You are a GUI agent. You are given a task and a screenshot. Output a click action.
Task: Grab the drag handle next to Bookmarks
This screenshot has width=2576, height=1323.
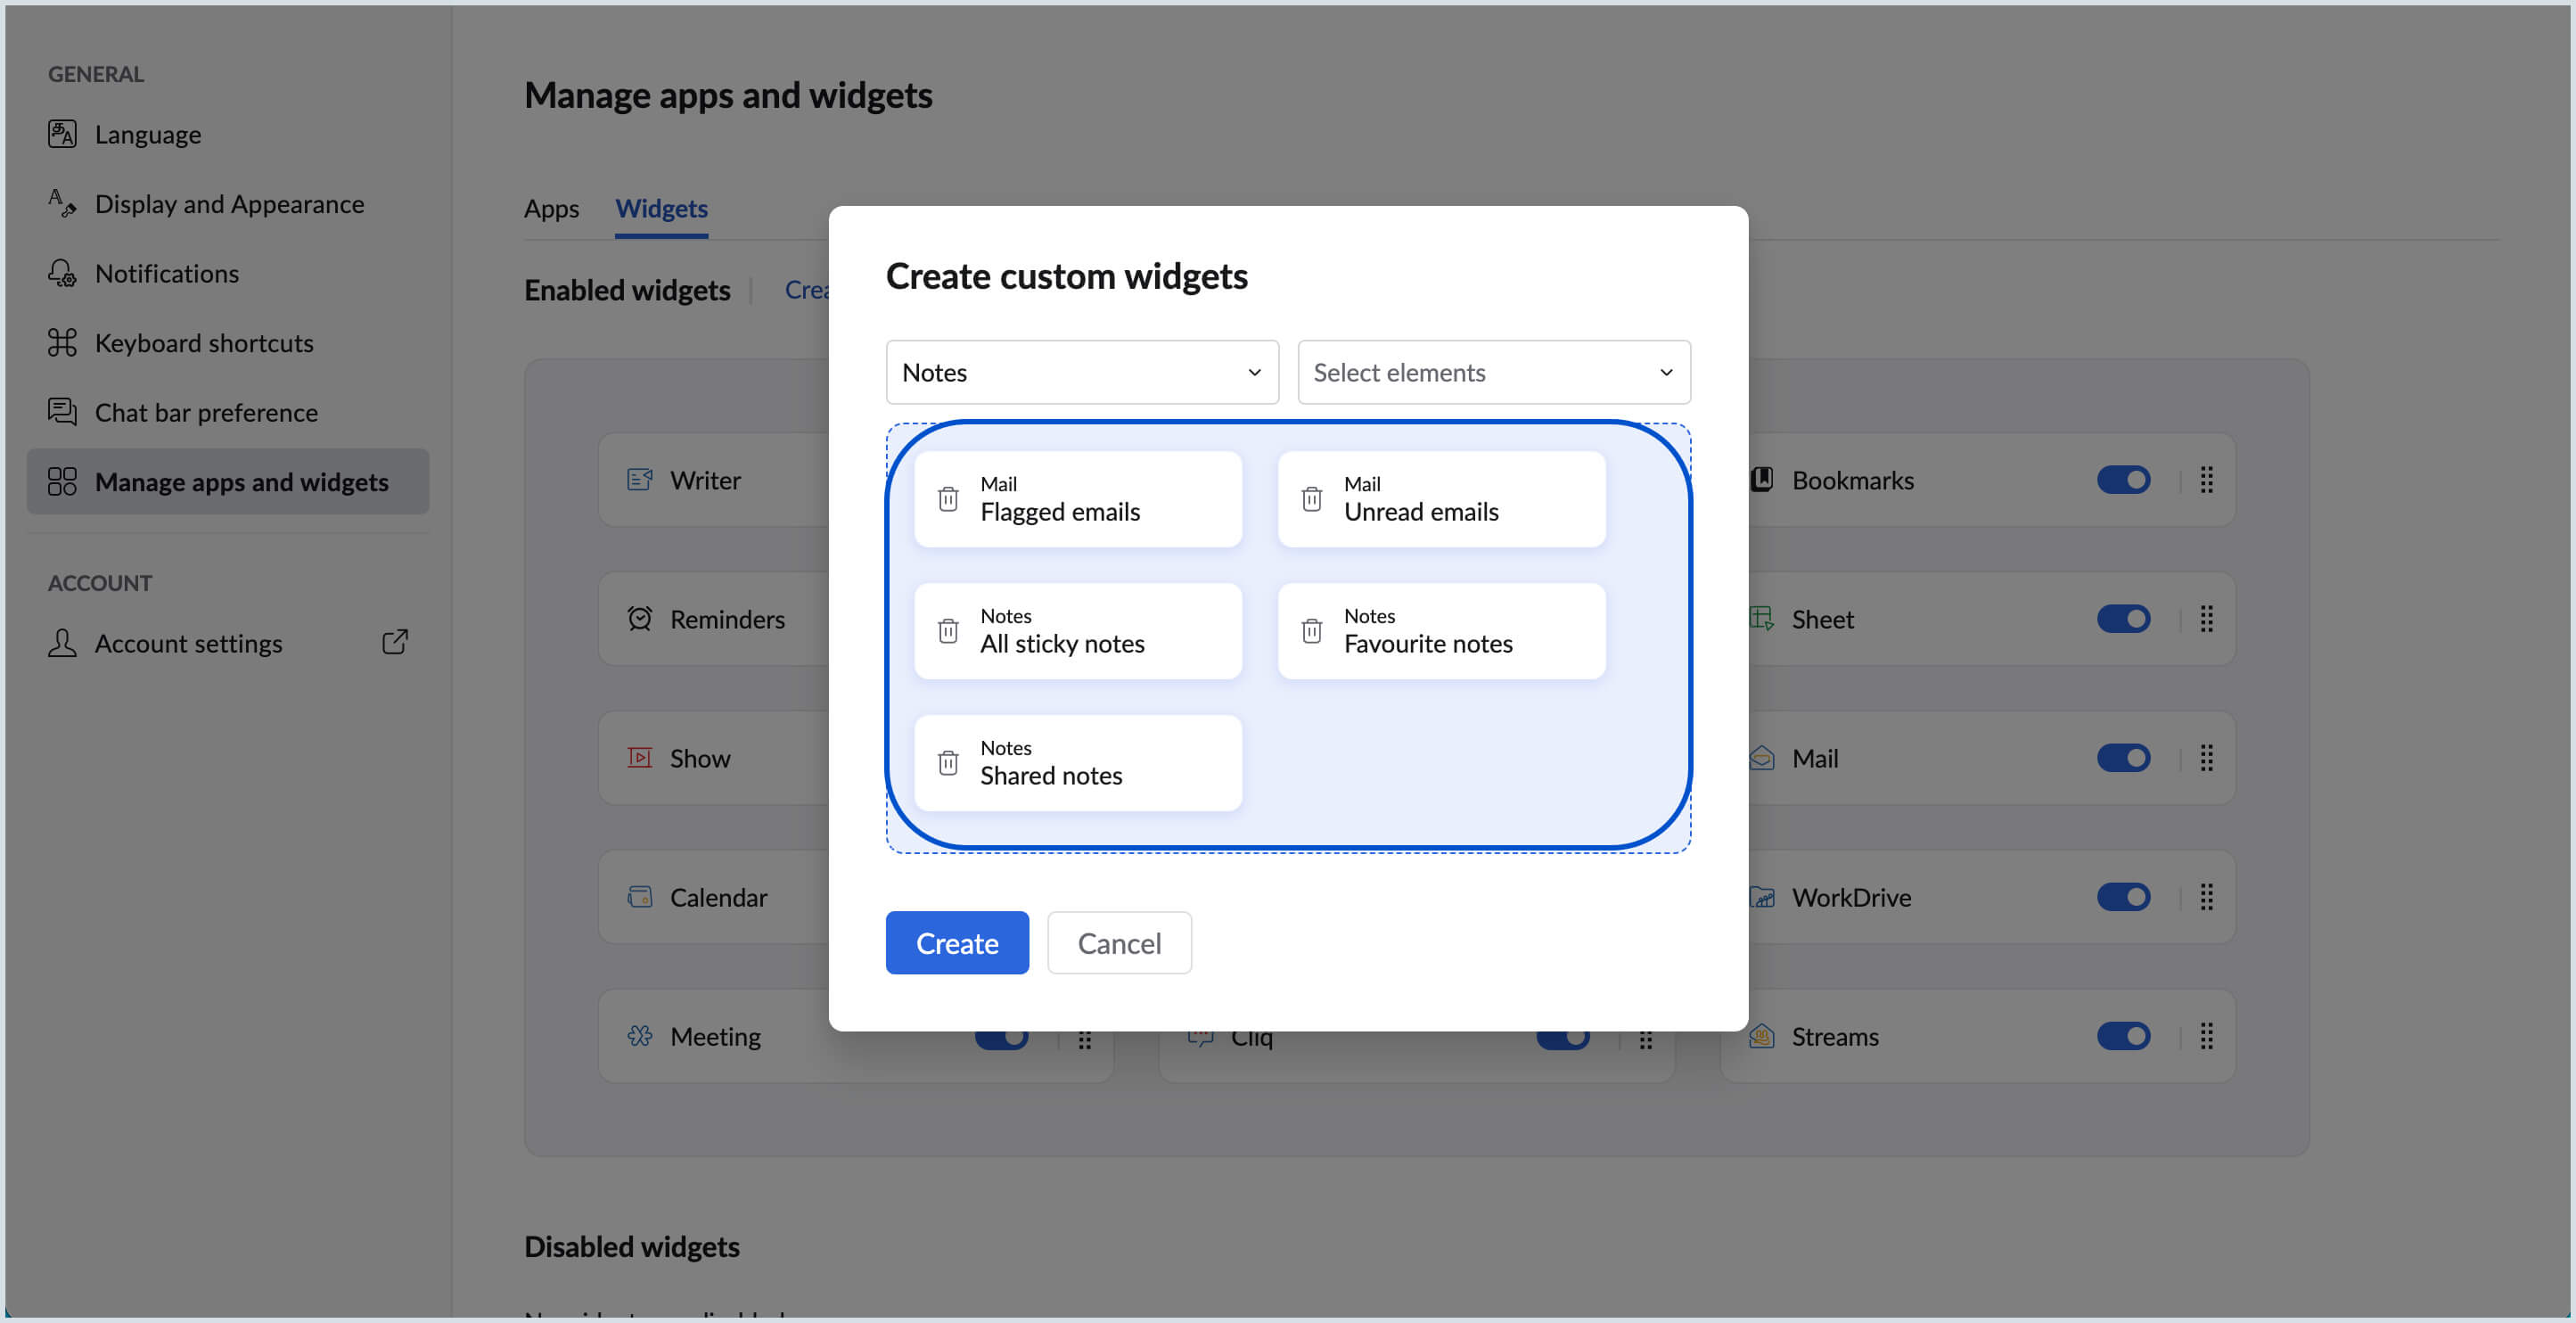point(2206,479)
